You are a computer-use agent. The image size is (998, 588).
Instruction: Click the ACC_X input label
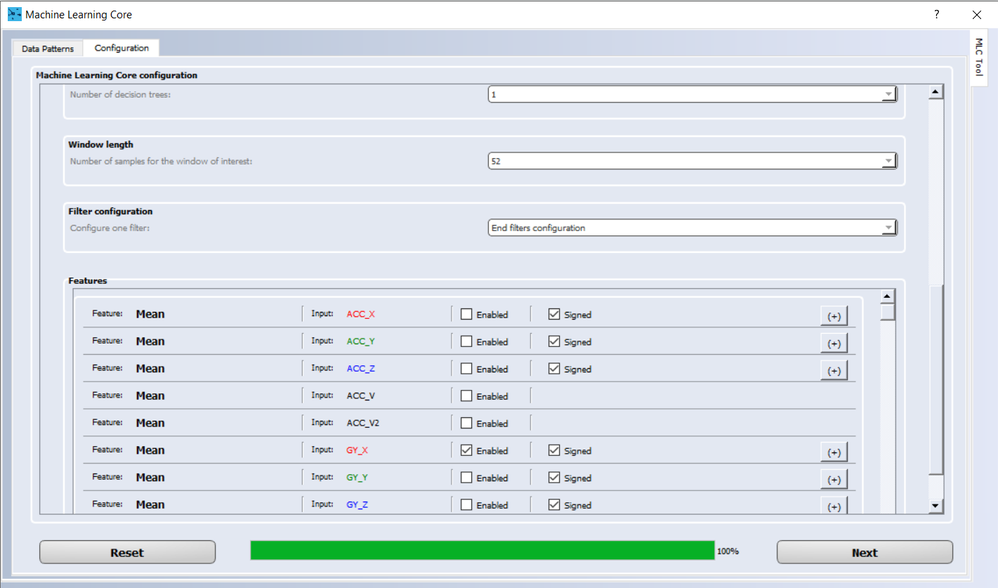(360, 314)
